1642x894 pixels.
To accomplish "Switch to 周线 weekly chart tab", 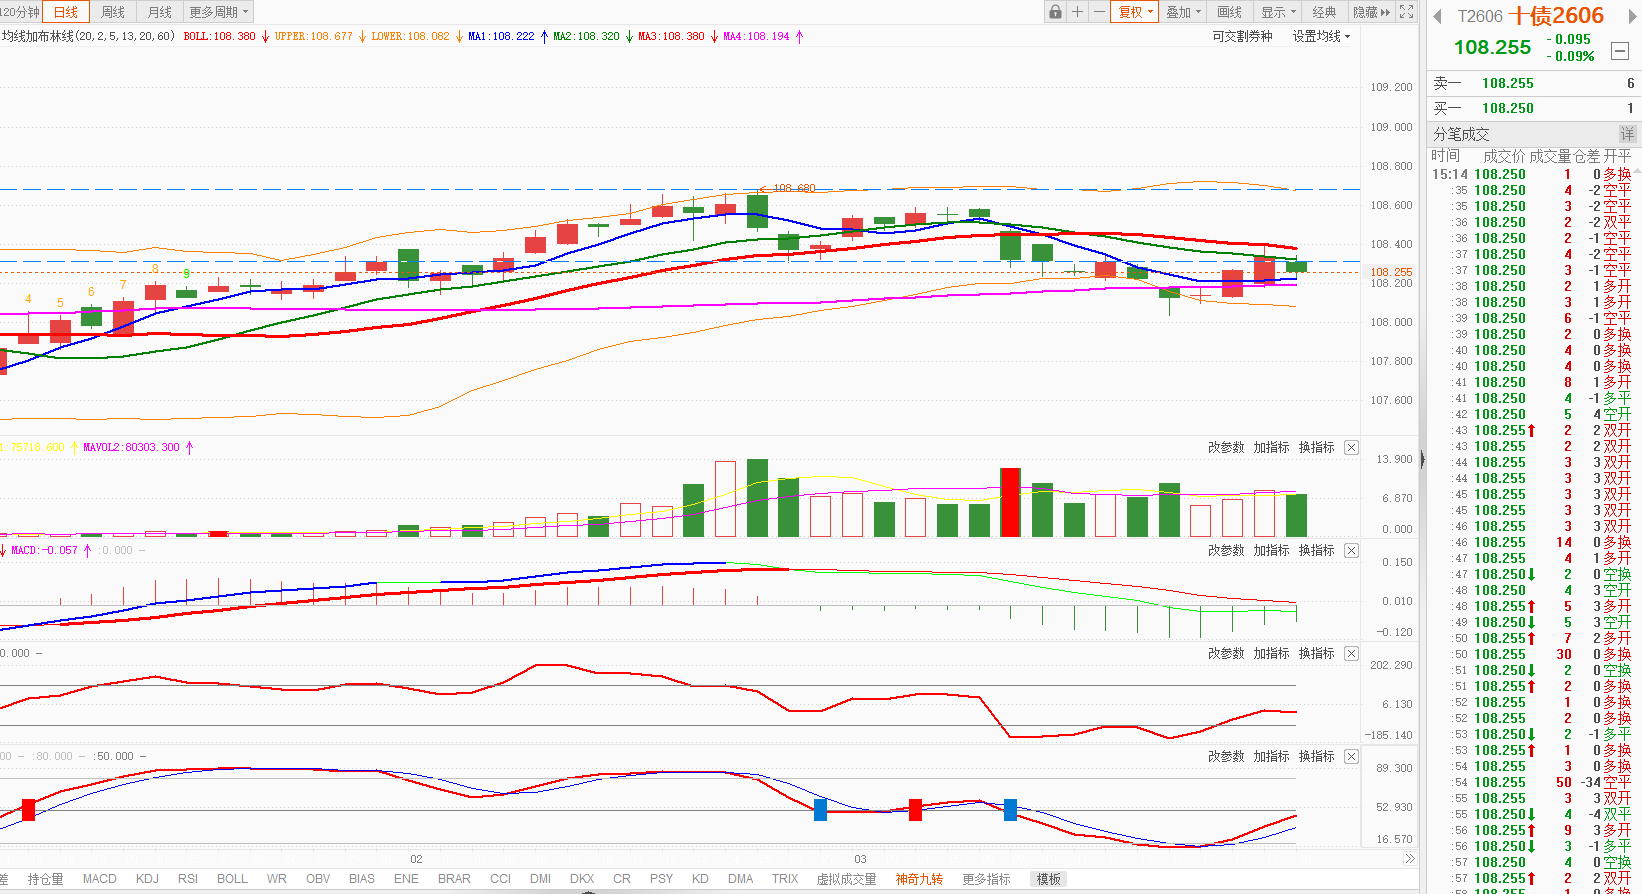I will [113, 12].
